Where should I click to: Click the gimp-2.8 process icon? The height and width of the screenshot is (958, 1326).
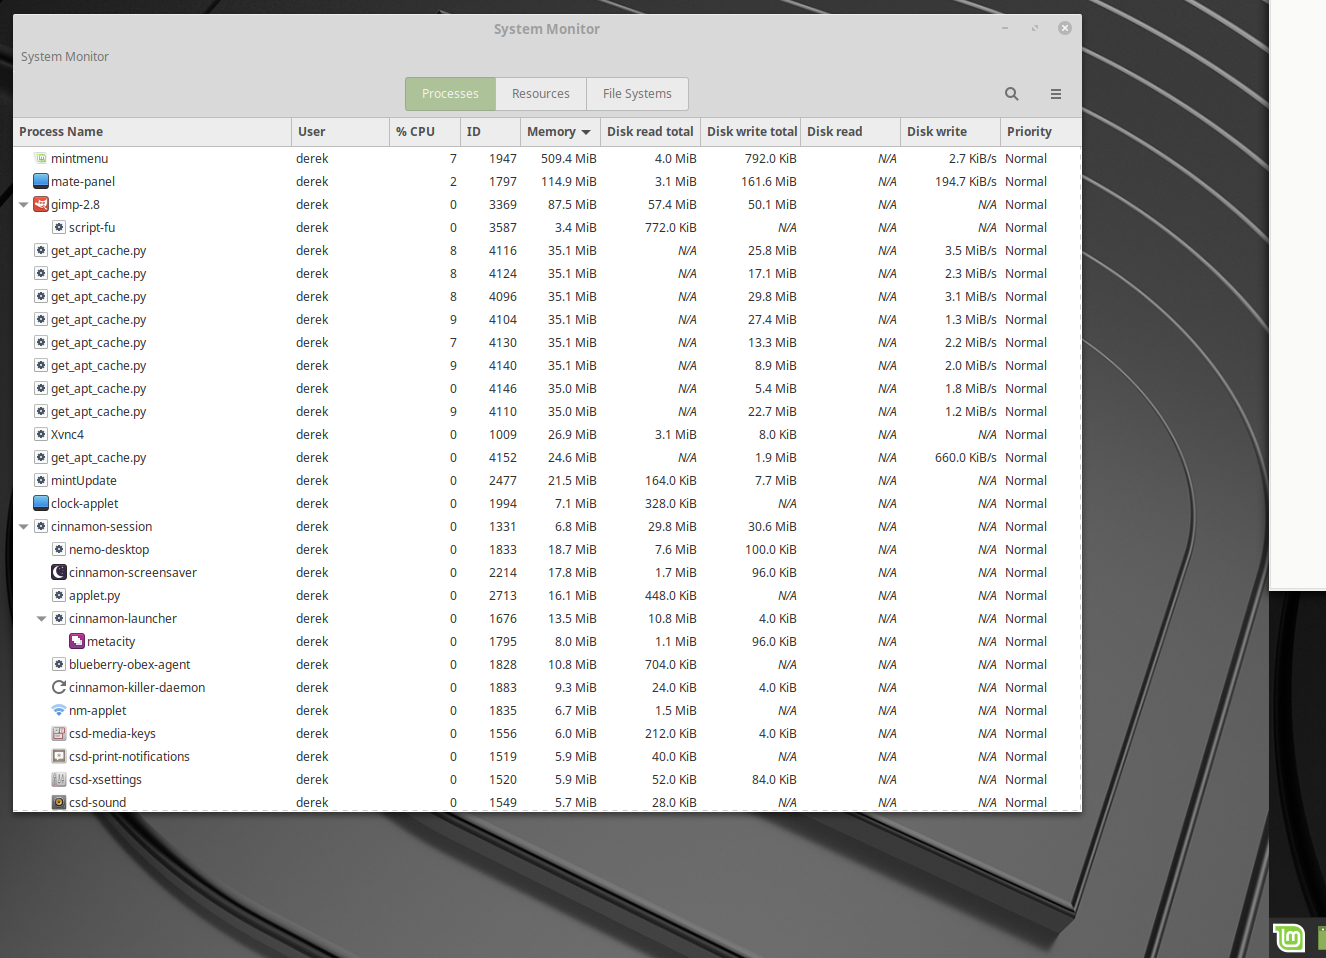coord(41,204)
